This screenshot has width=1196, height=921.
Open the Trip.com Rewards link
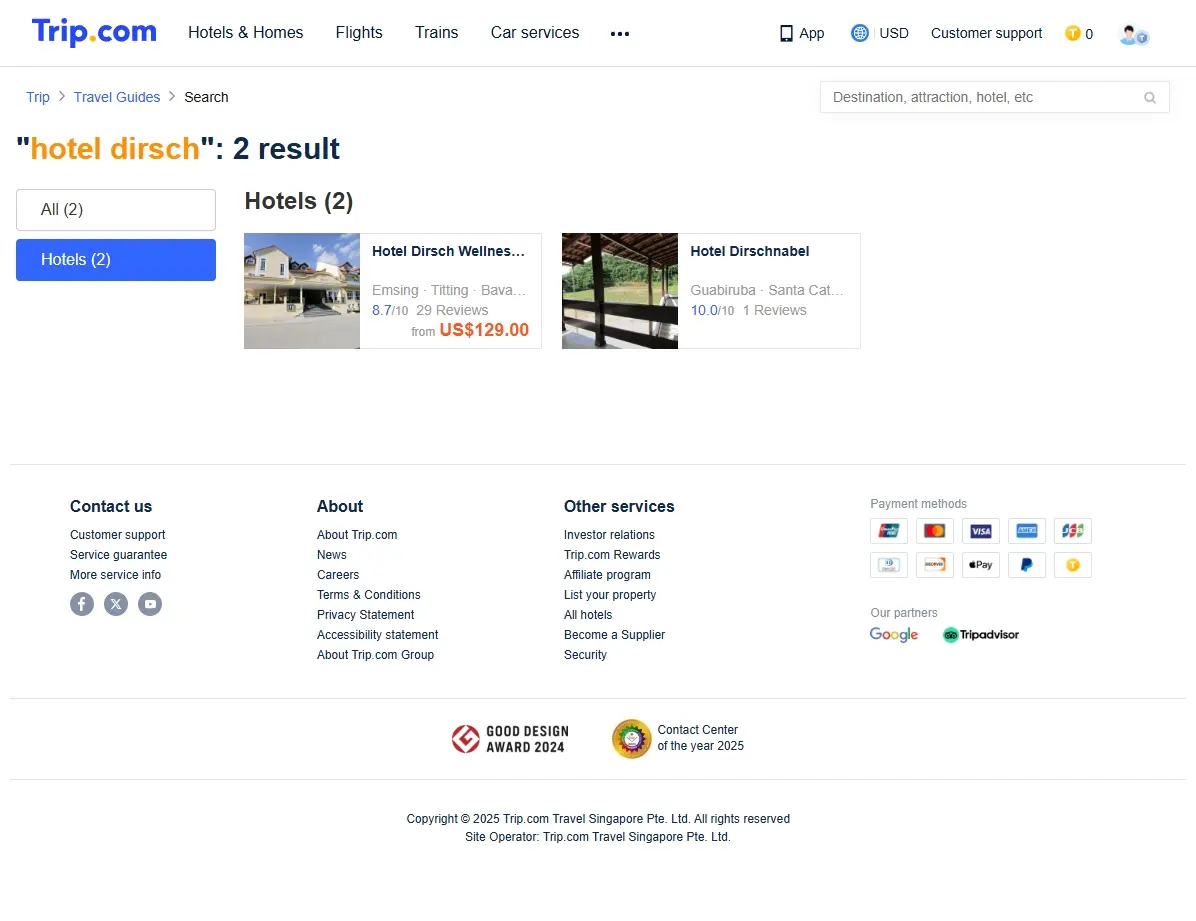click(x=612, y=555)
